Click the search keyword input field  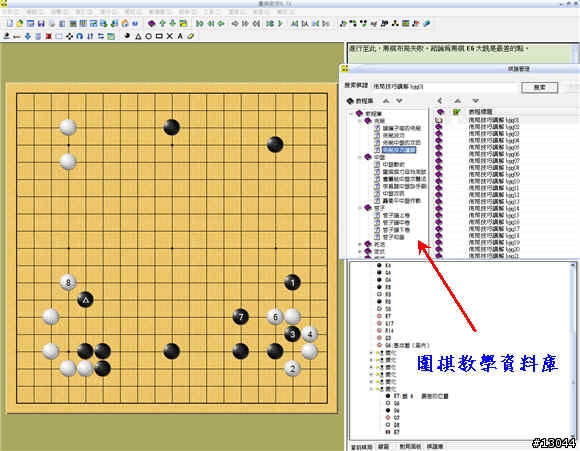(x=445, y=87)
